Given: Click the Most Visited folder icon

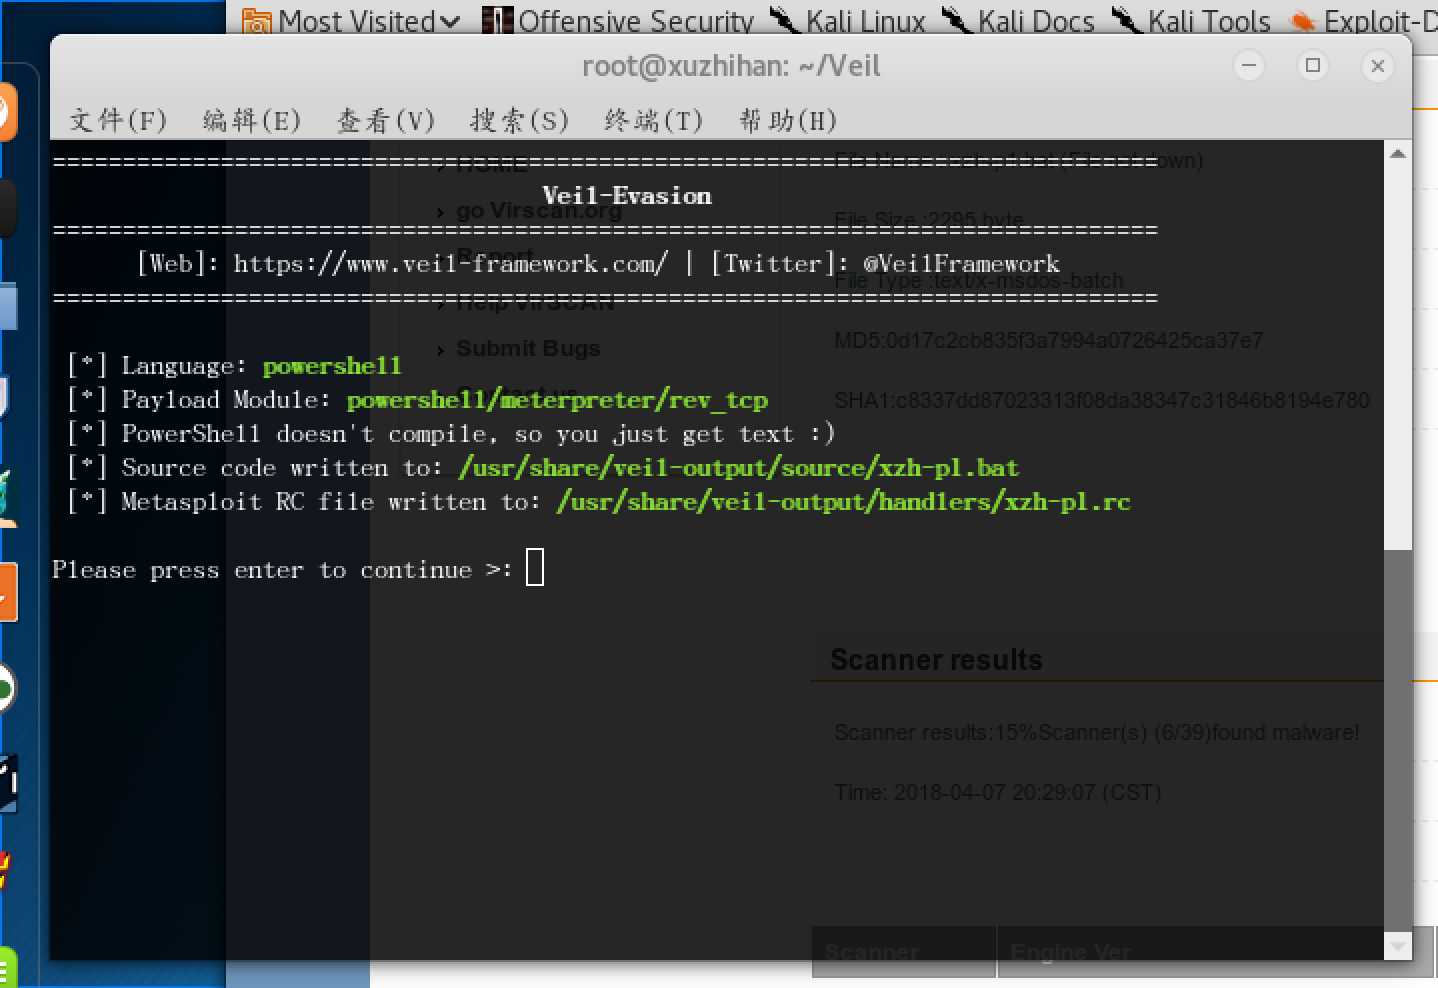Looking at the screenshot, I should (x=257, y=21).
